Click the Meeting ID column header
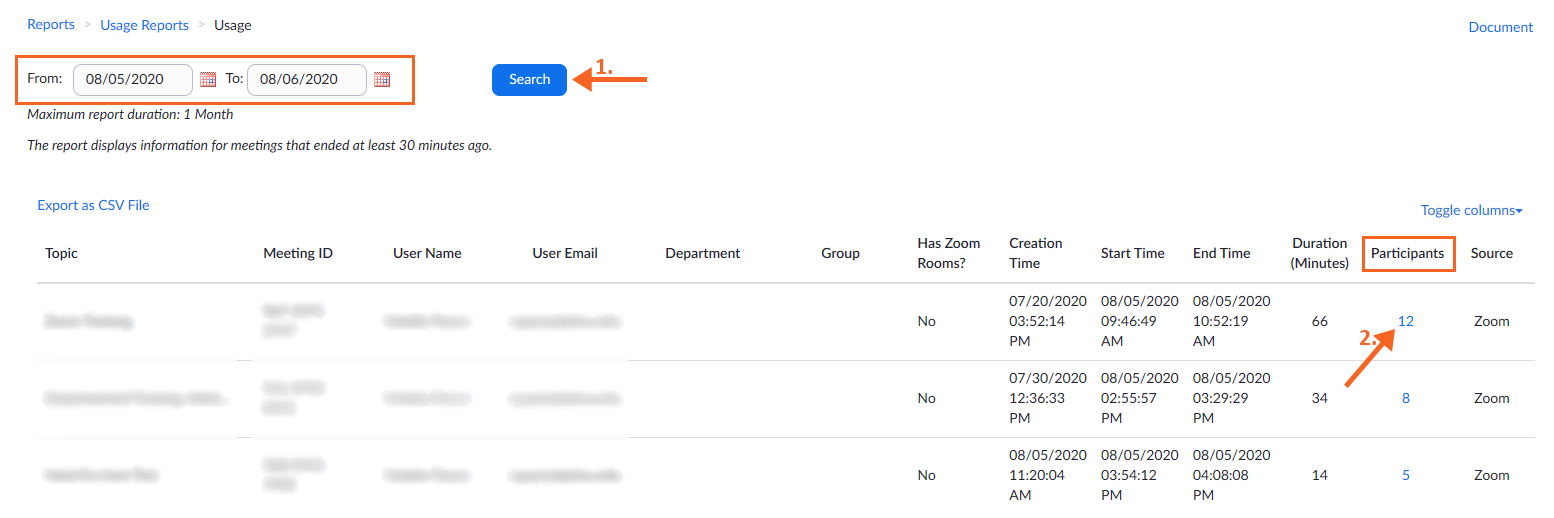The height and width of the screenshot is (518, 1554). [x=298, y=253]
